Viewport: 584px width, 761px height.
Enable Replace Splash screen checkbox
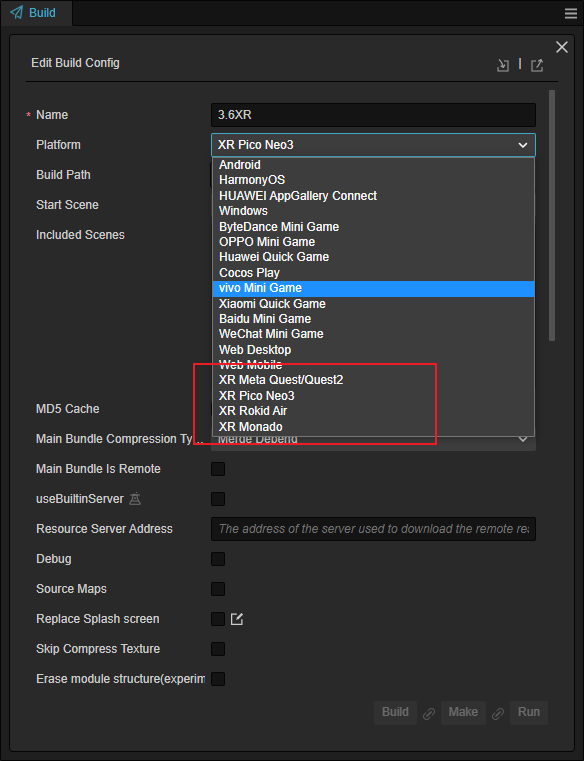point(218,619)
